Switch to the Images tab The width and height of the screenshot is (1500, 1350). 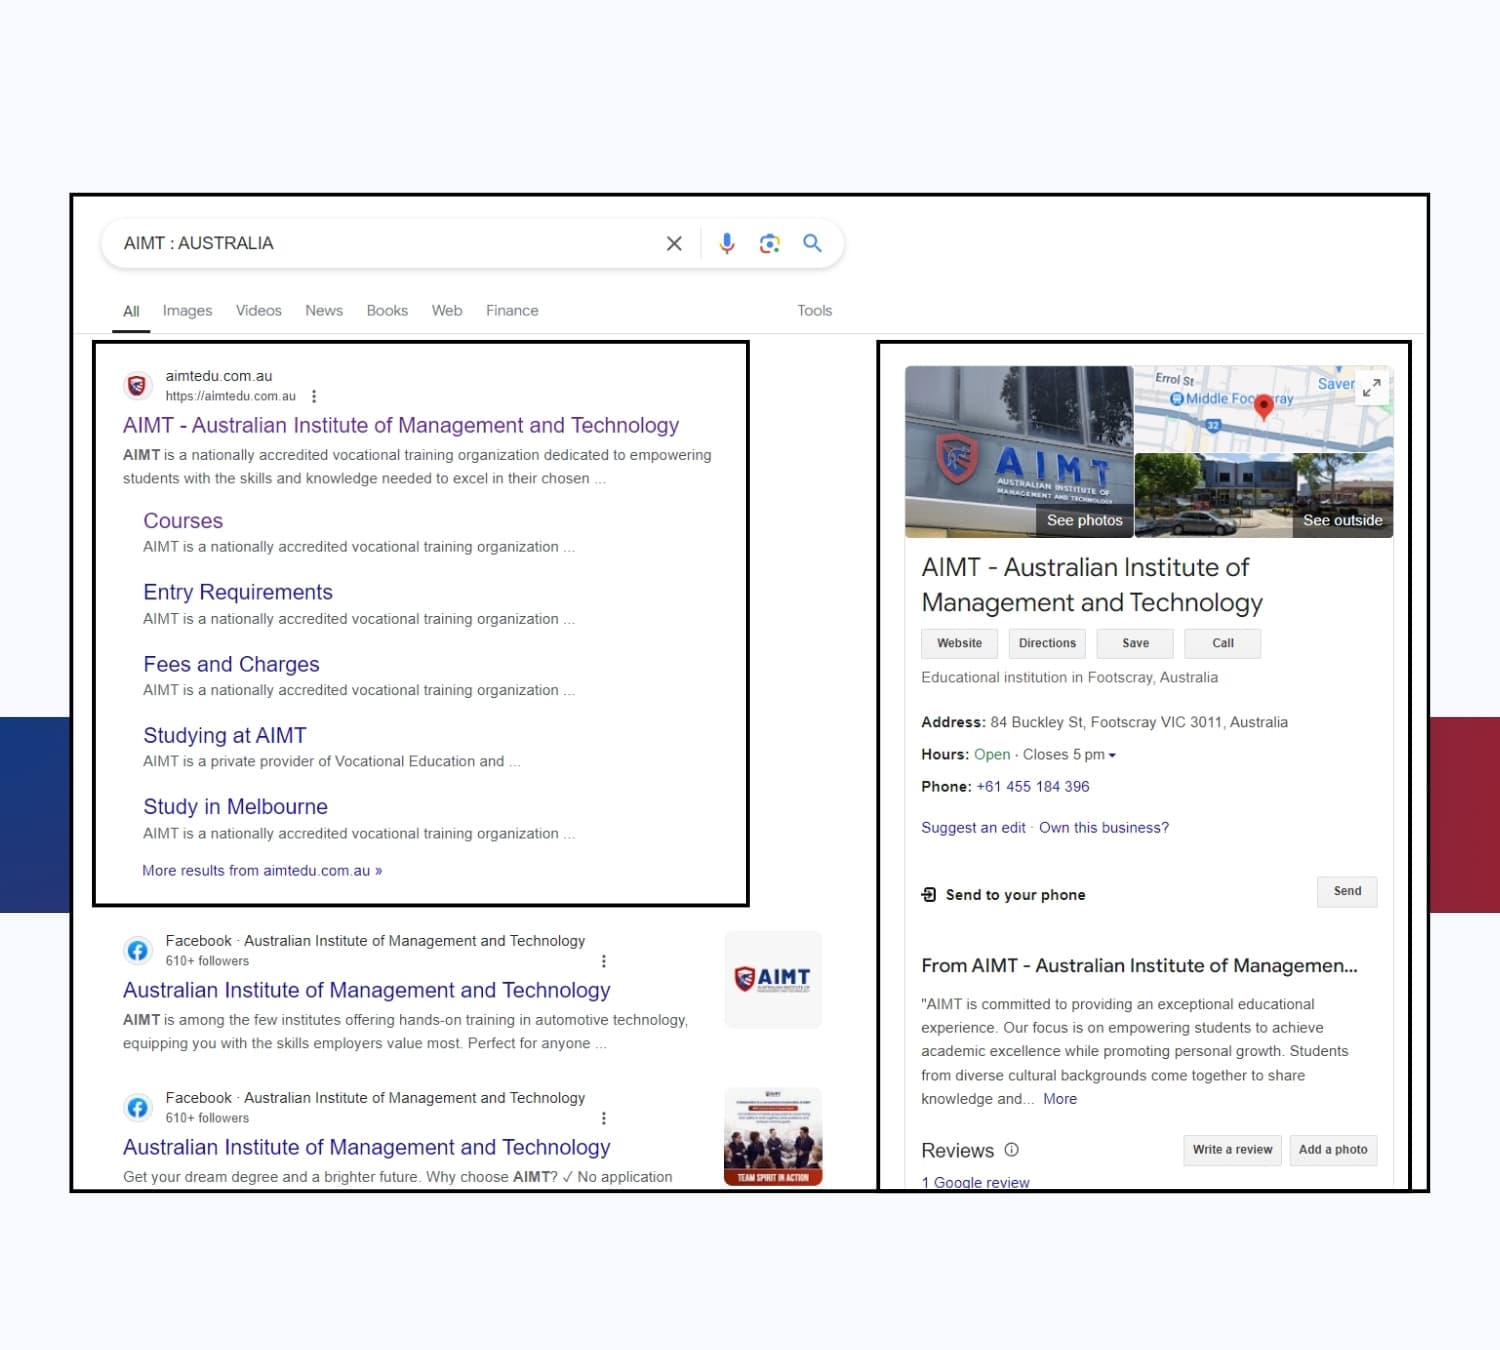click(x=187, y=311)
